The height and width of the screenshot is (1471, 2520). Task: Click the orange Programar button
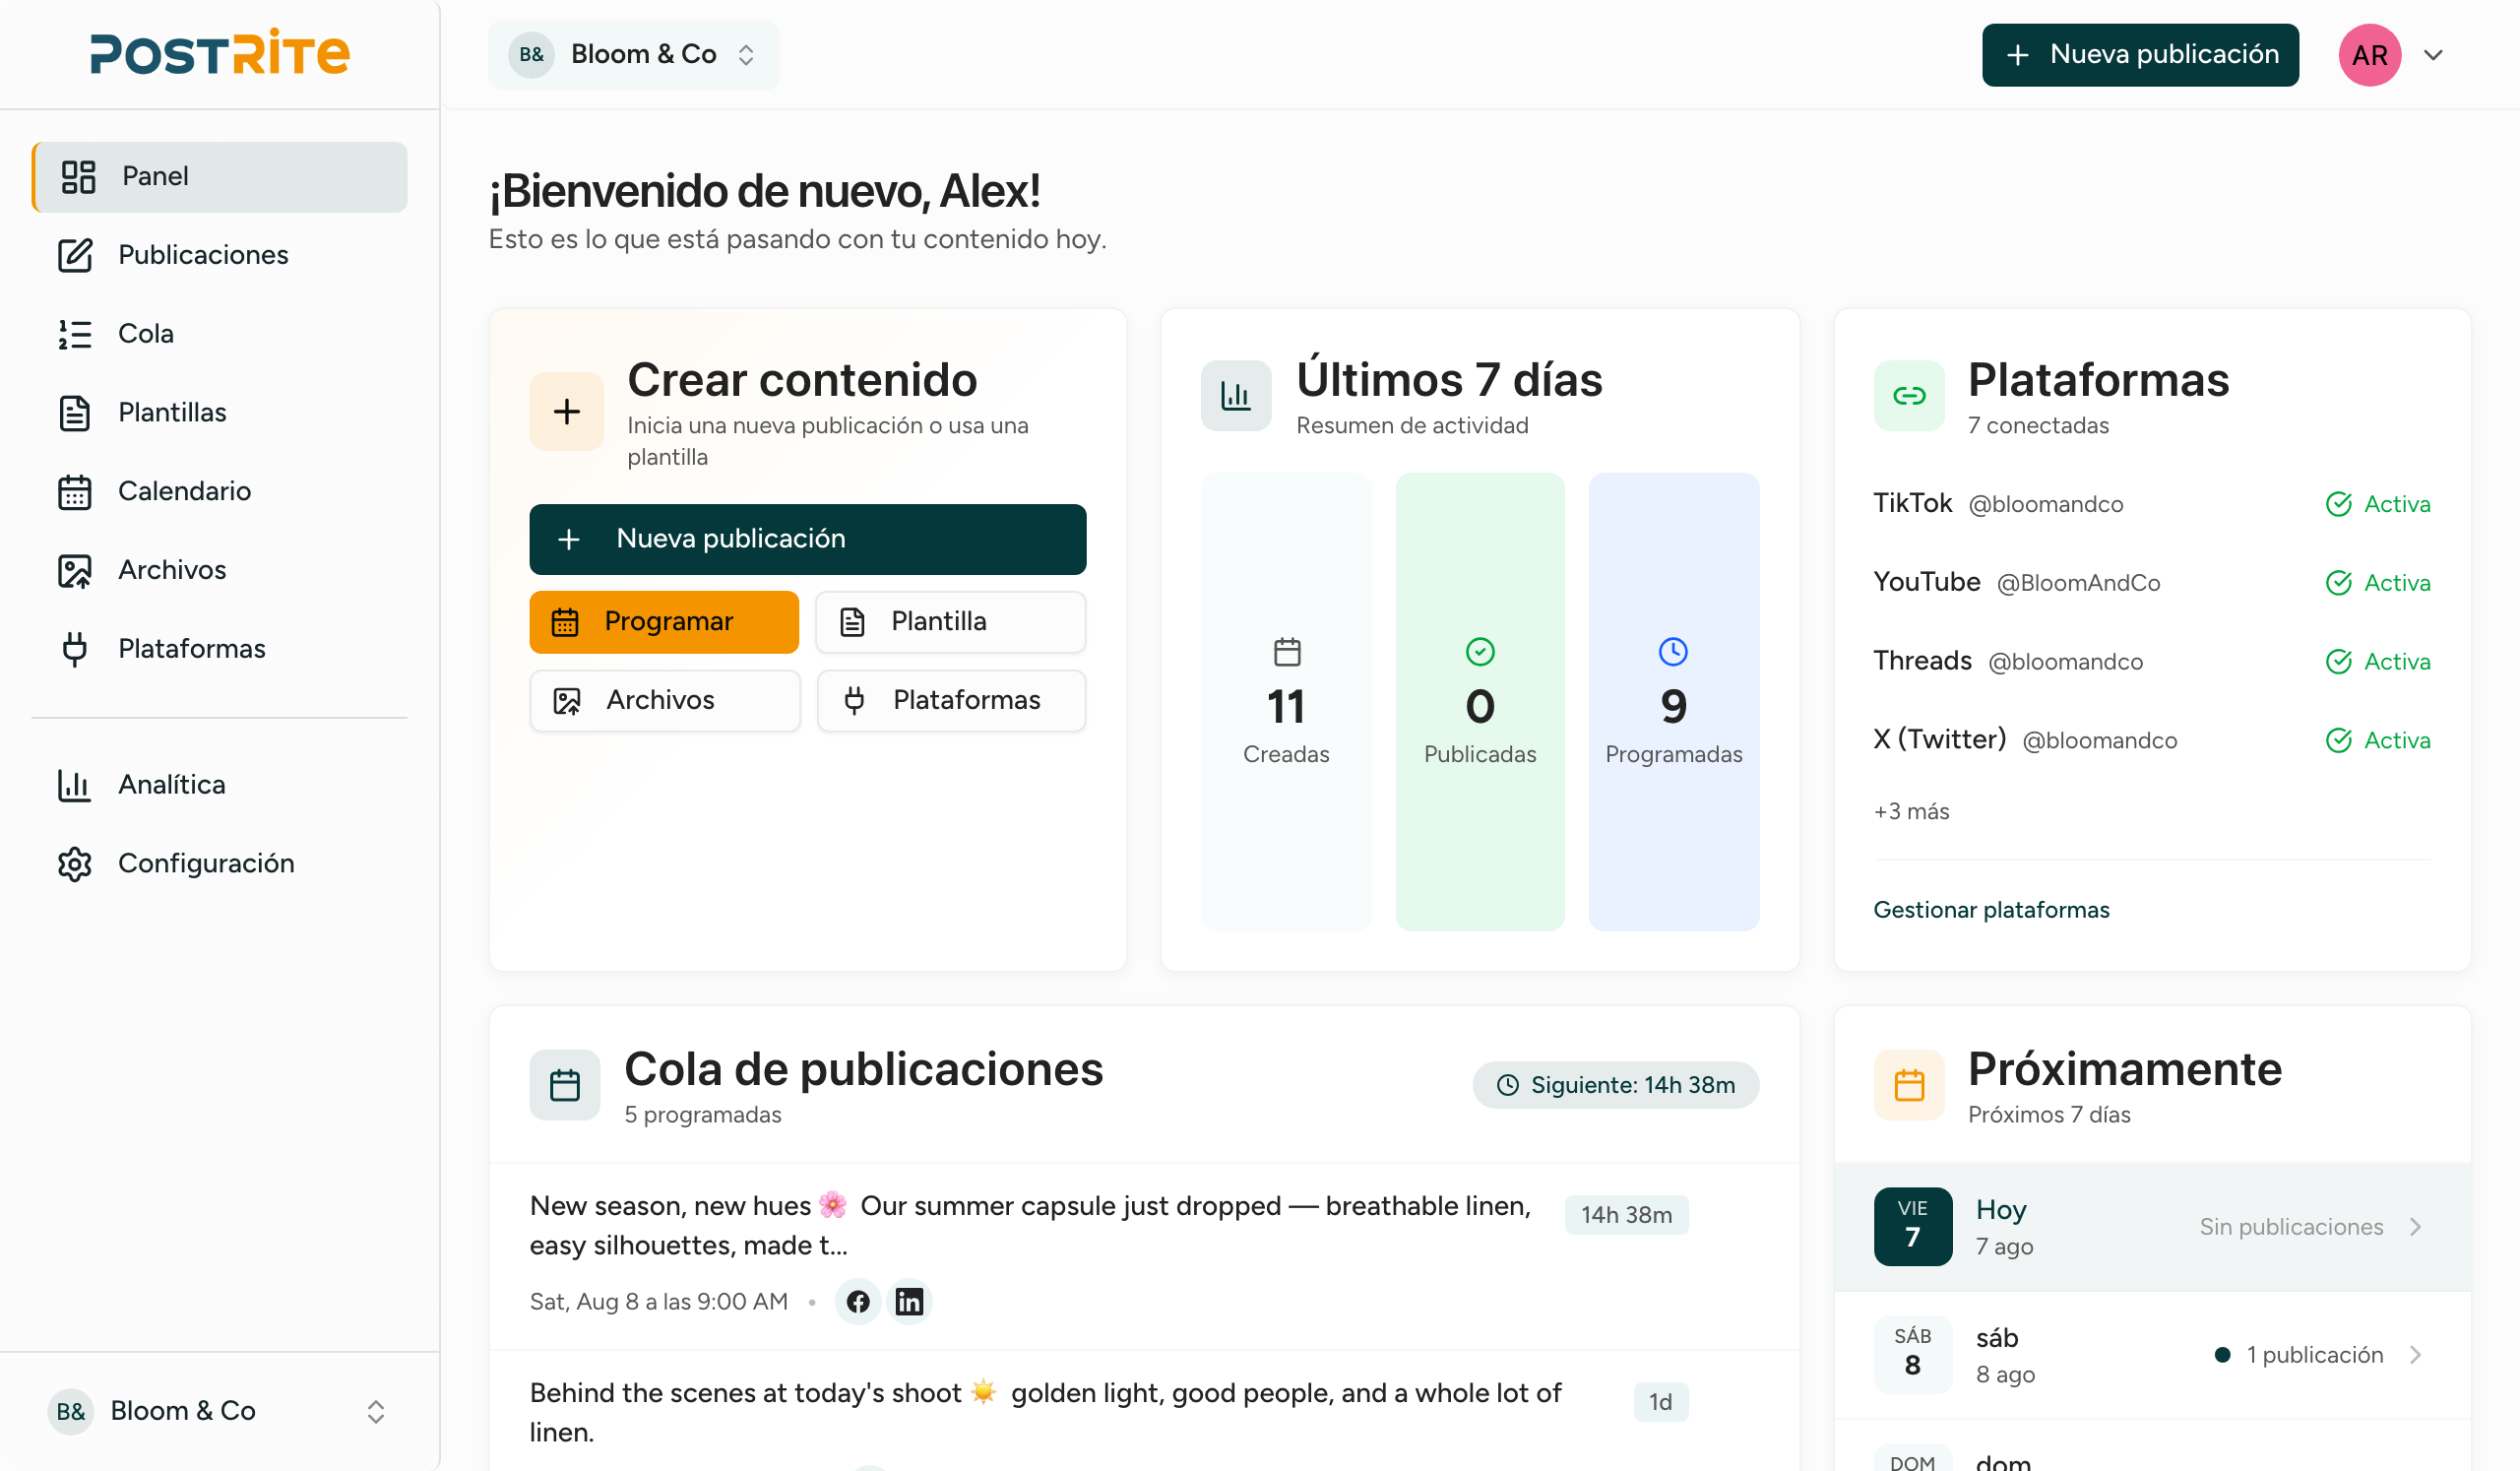tap(664, 622)
